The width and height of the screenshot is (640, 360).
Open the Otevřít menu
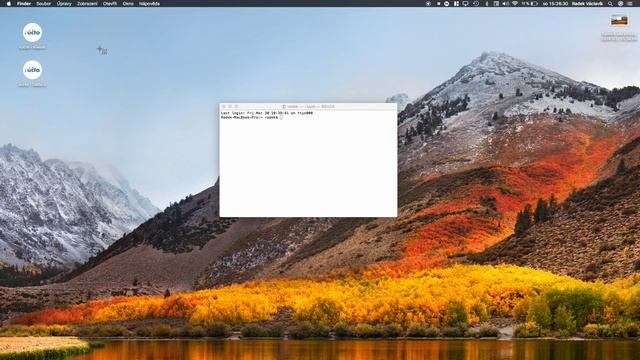(x=110, y=4)
